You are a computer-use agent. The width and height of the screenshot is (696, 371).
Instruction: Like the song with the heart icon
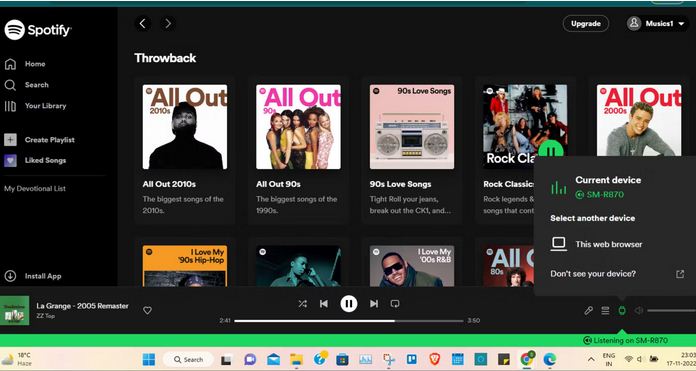click(147, 311)
